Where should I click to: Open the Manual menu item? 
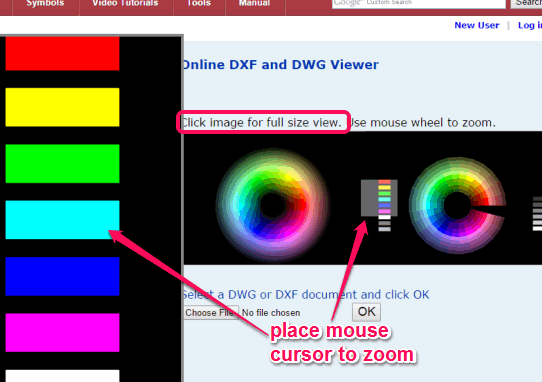point(255,4)
